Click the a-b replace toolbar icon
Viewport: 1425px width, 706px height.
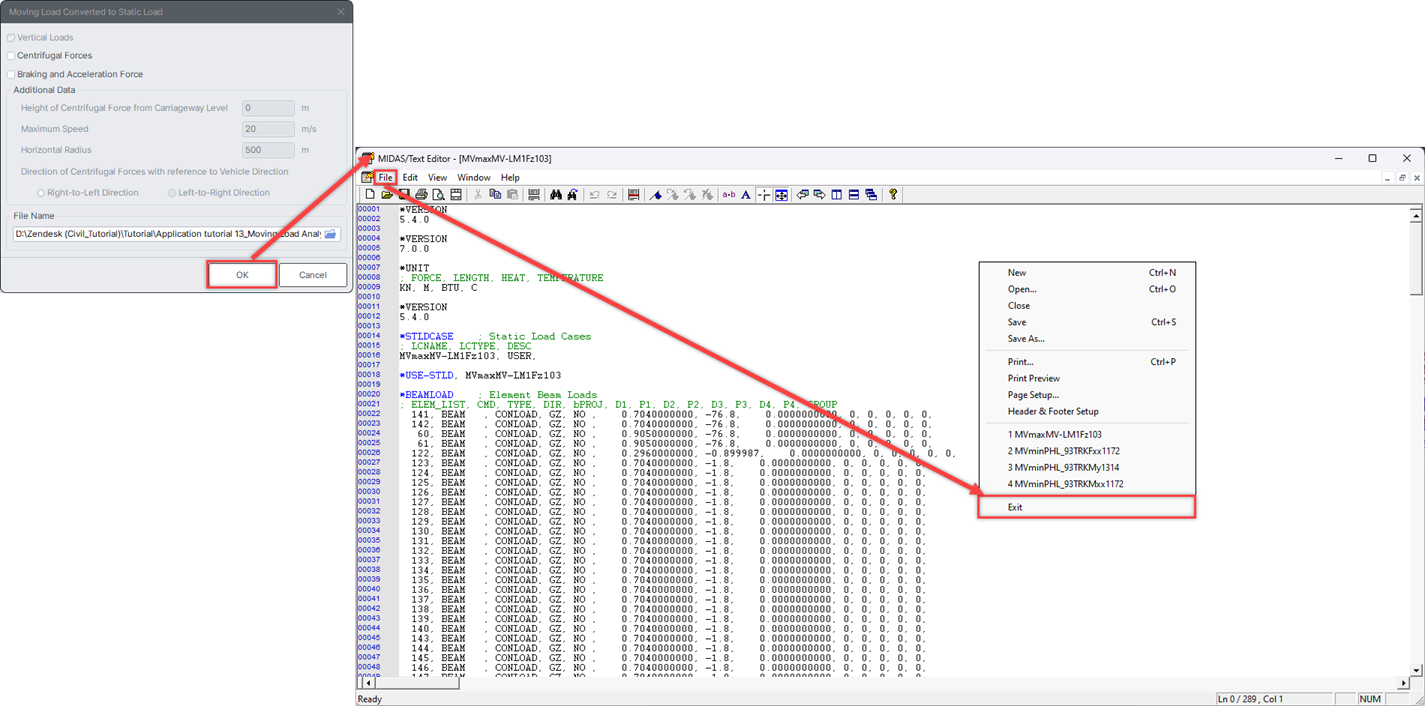(729, 195)
